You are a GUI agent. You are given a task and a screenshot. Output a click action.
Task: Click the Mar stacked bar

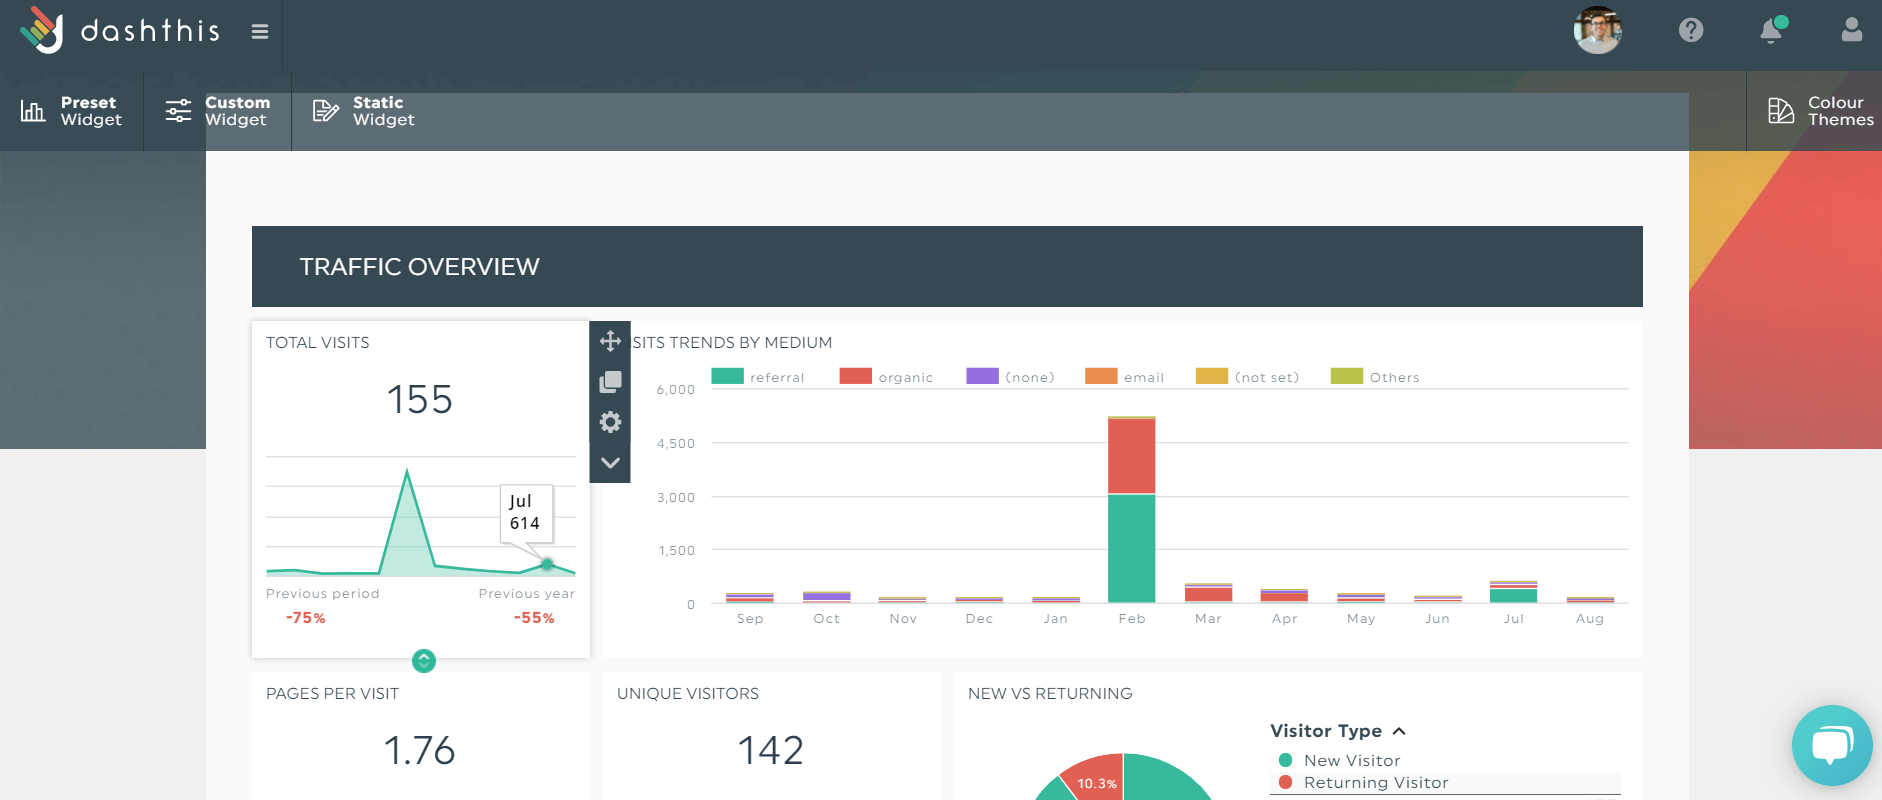(1209, 593)
